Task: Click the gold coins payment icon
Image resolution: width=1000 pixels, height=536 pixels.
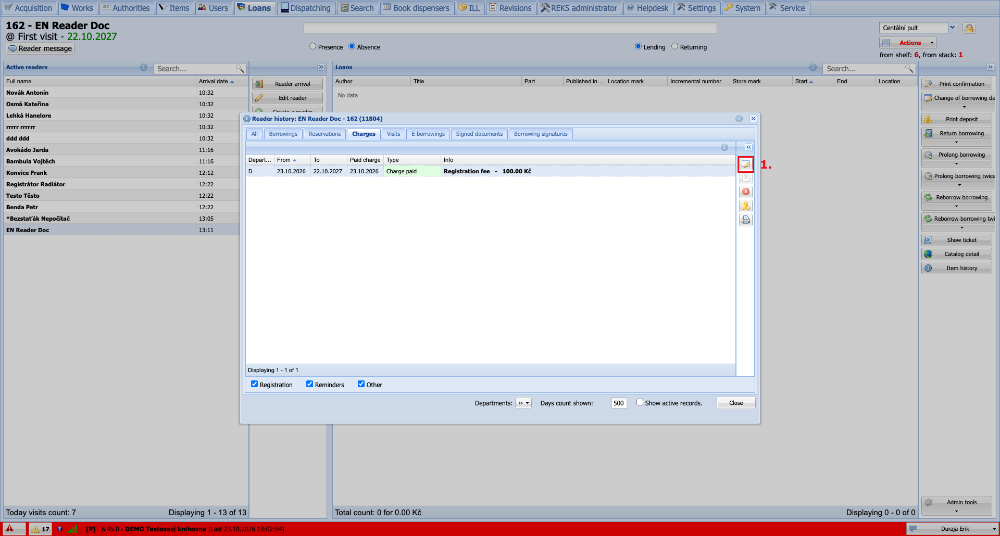Action: click(x=746, y=205)
